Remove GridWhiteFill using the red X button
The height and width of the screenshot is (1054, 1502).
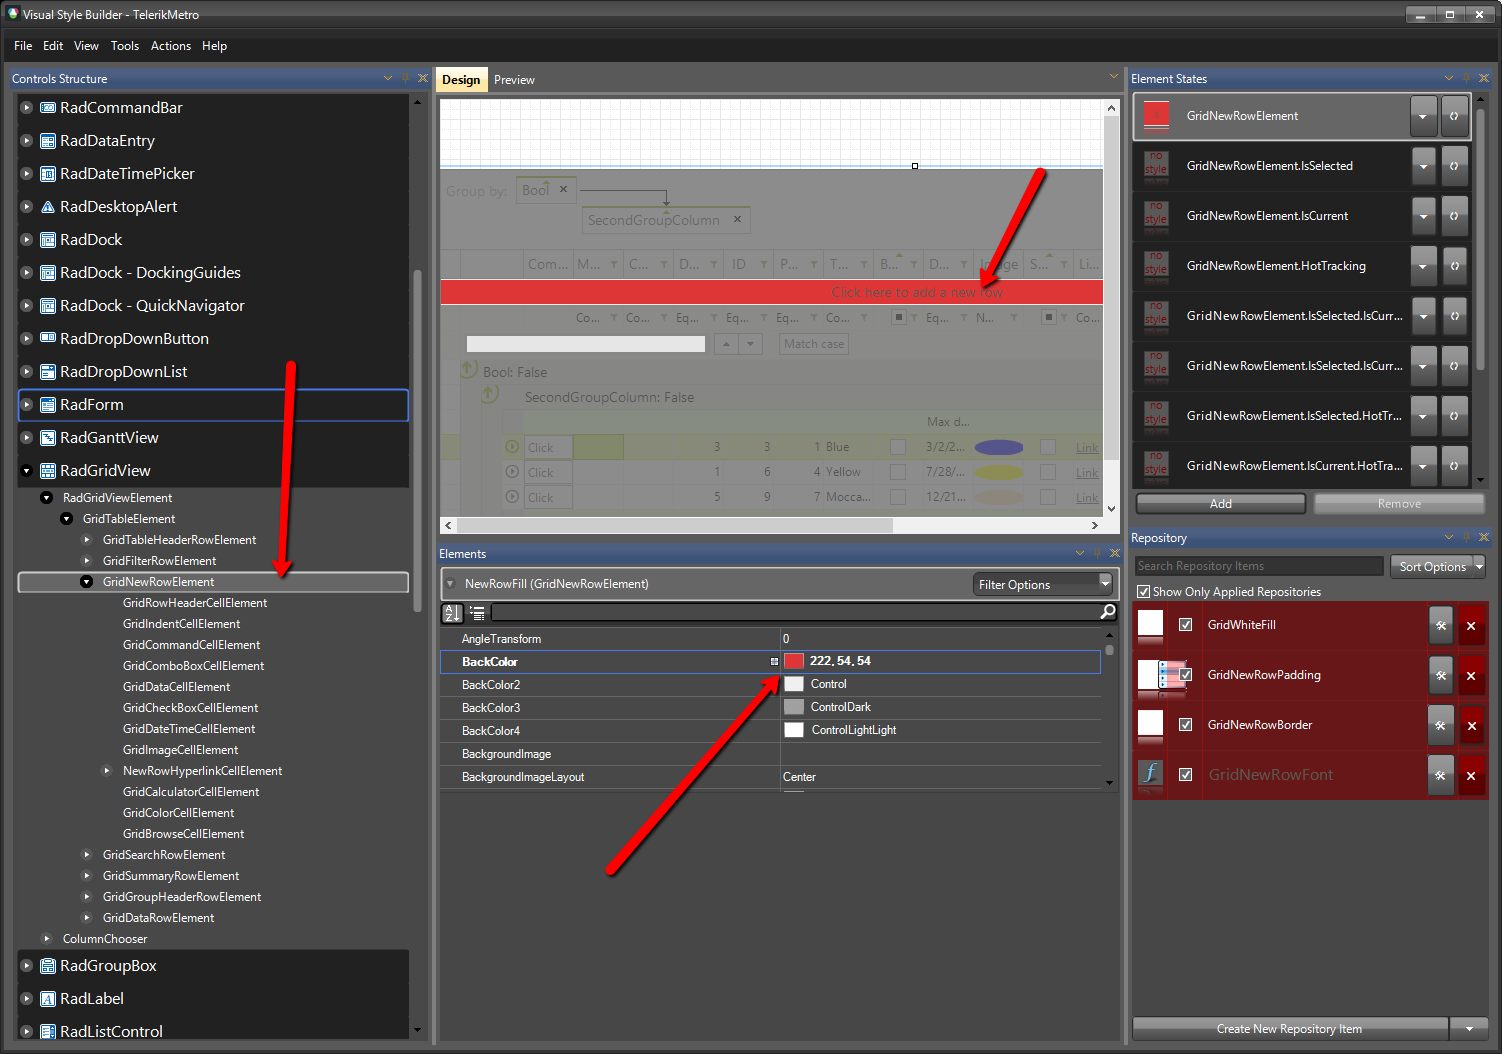point(1471,626)
